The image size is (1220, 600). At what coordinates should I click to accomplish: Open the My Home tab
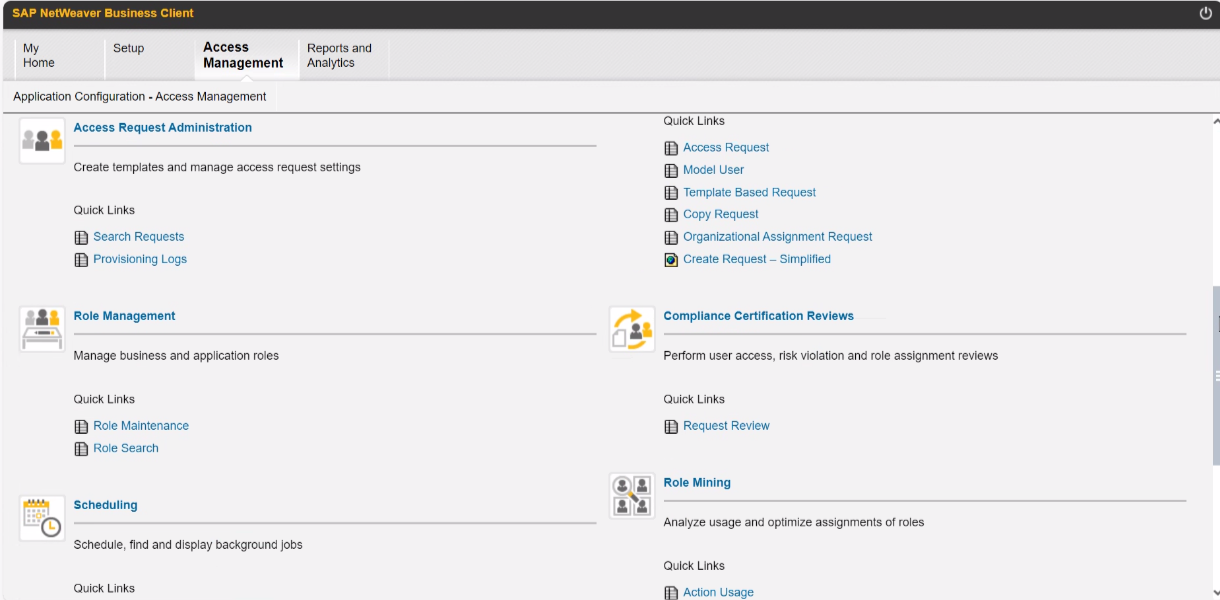coord(39,55)
